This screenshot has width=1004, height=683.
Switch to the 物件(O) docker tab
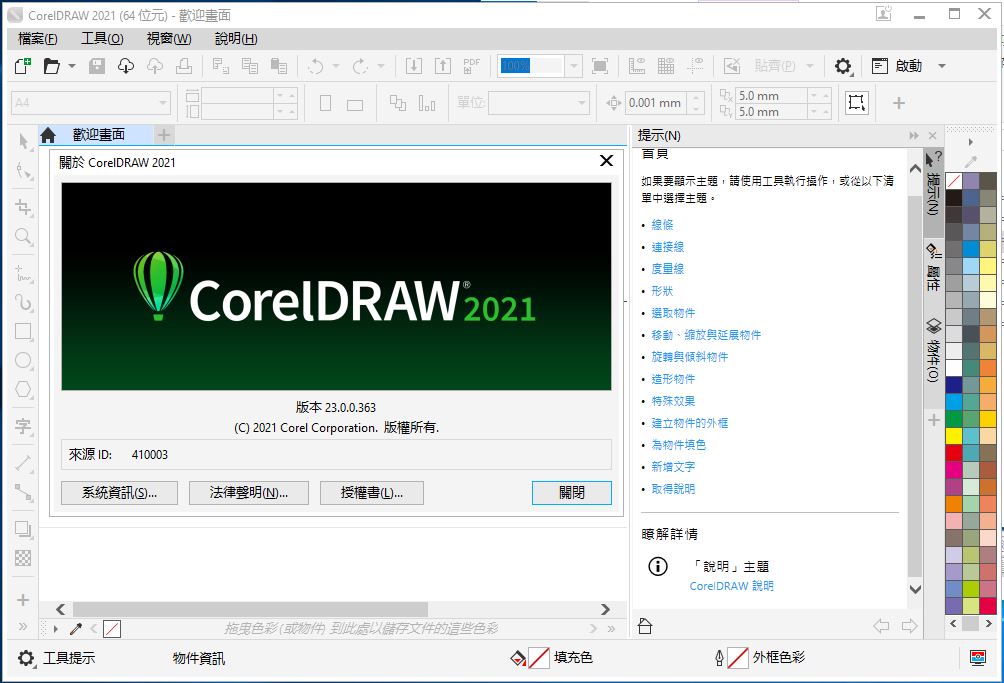click(x=933, y=350)
